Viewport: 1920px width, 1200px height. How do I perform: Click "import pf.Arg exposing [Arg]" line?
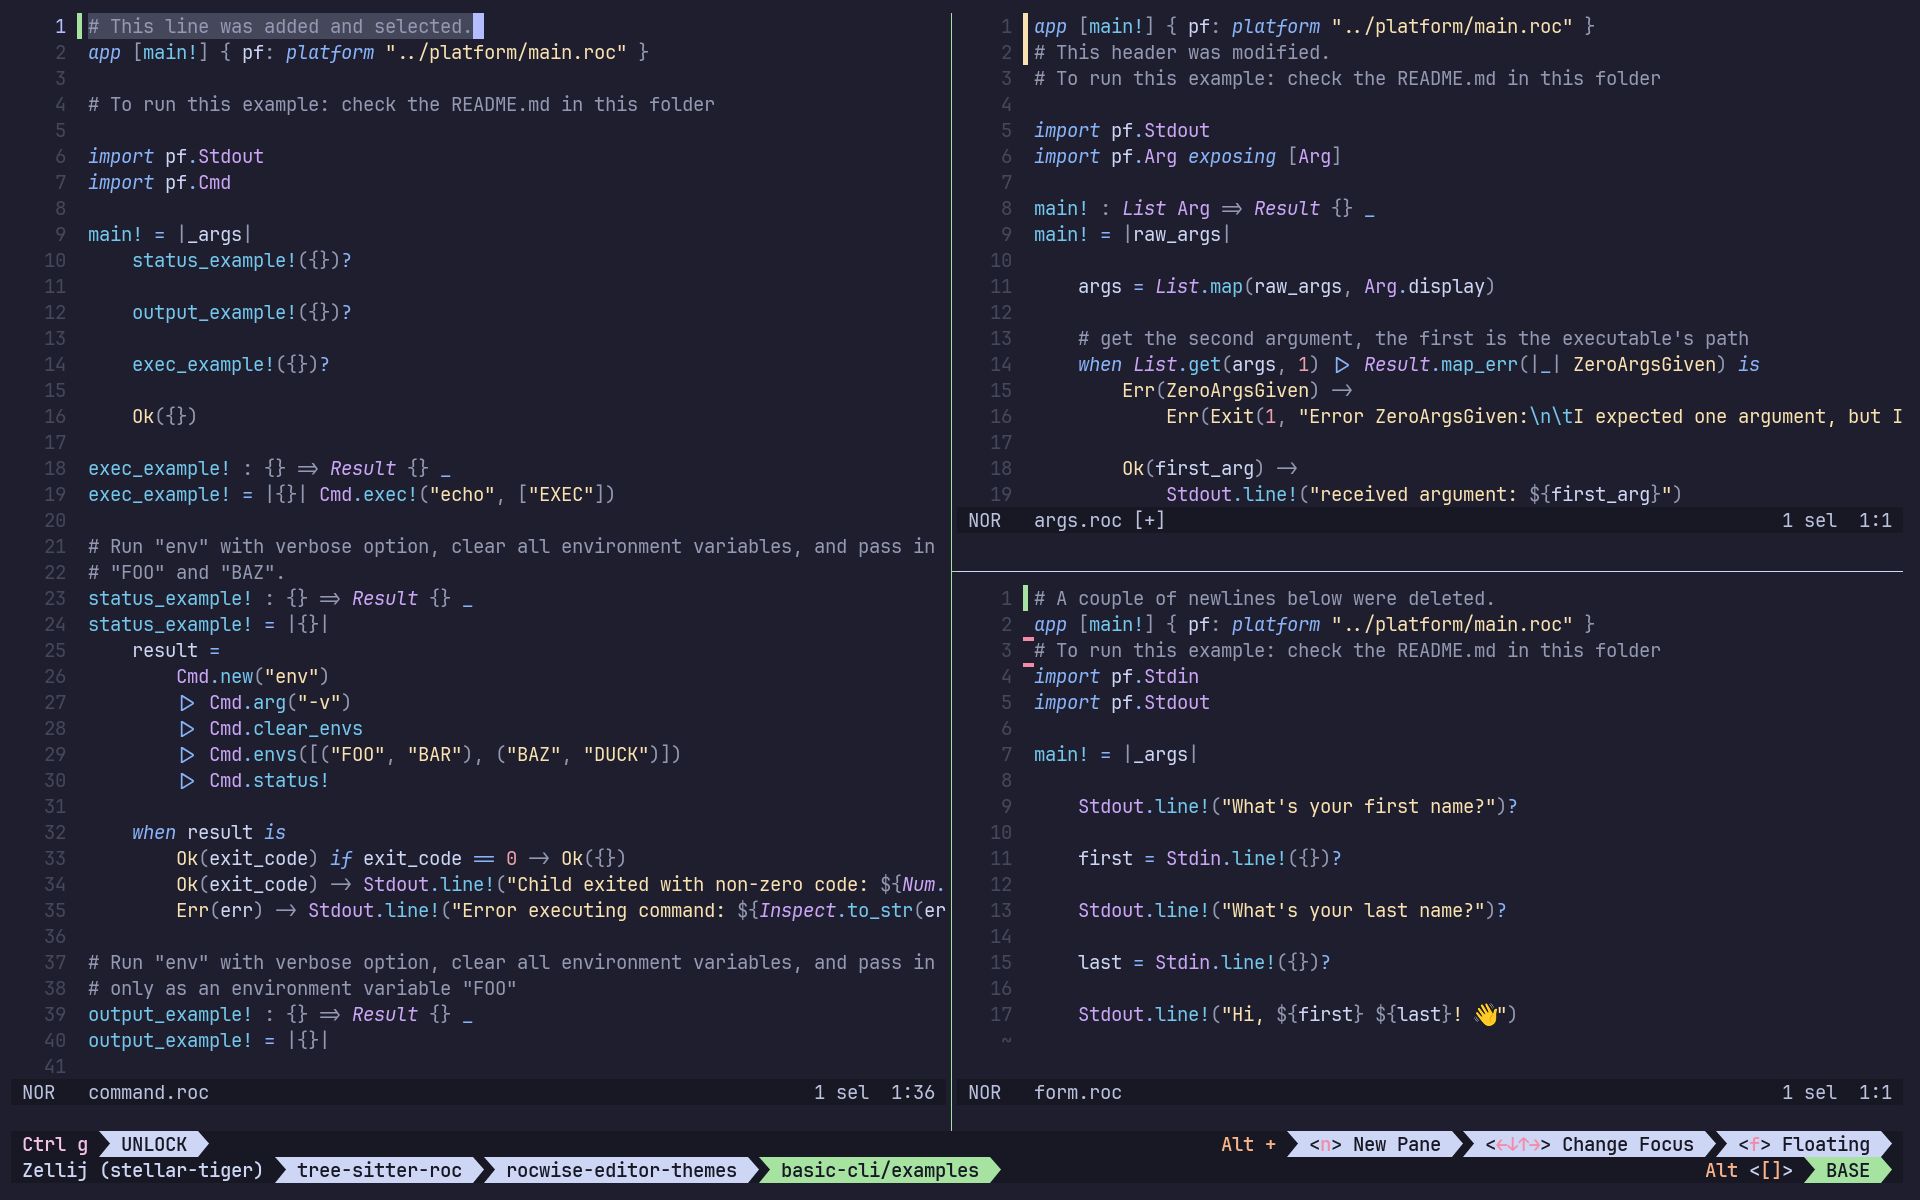[x=1187, y=156]
